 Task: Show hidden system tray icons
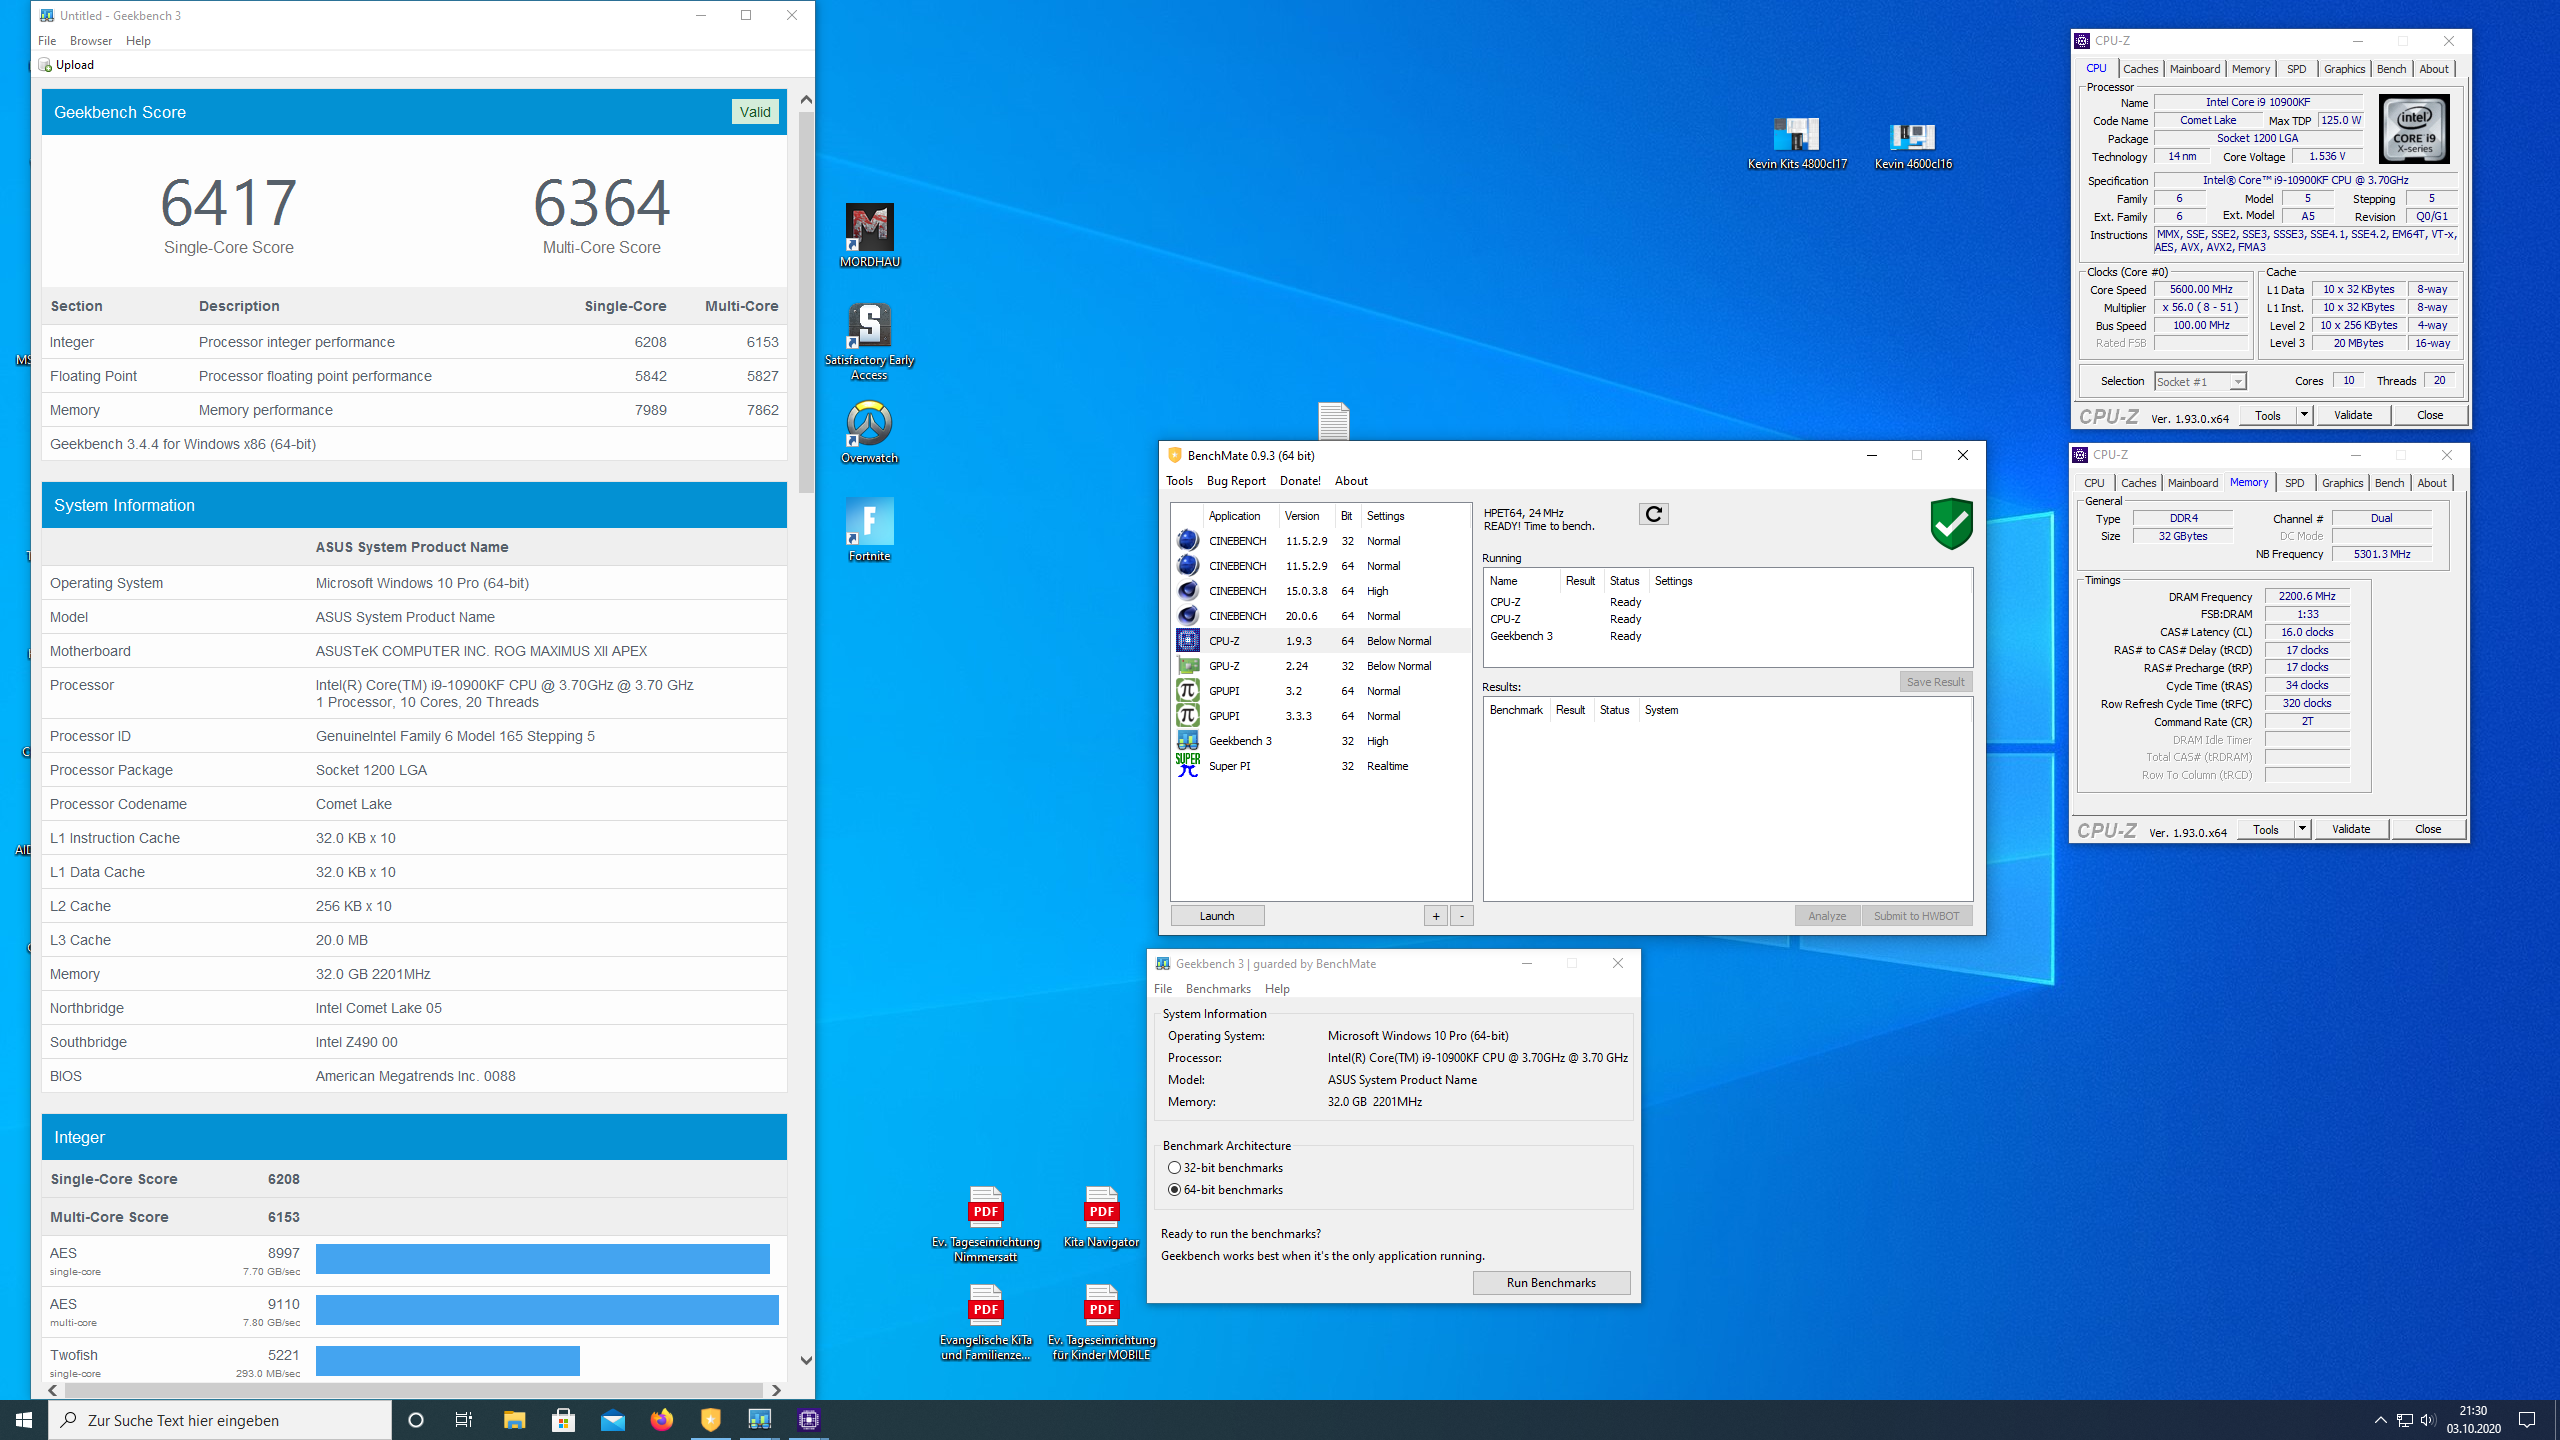(x=2380, y=1420)
